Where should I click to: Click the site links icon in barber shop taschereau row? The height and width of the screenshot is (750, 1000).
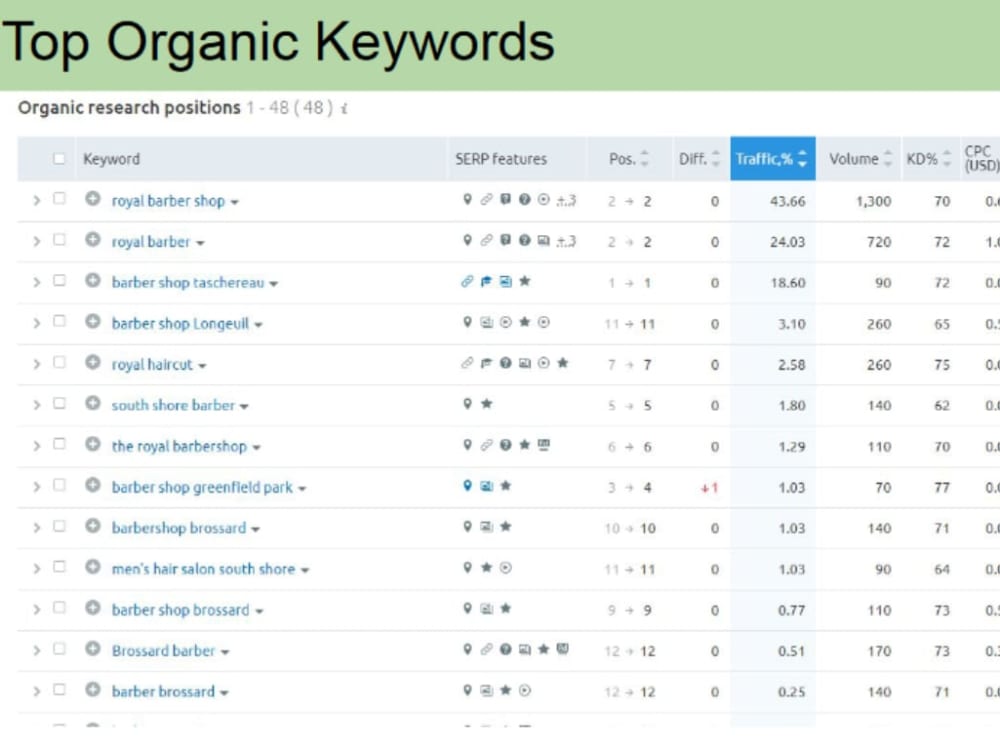click(x=467, y=281)
